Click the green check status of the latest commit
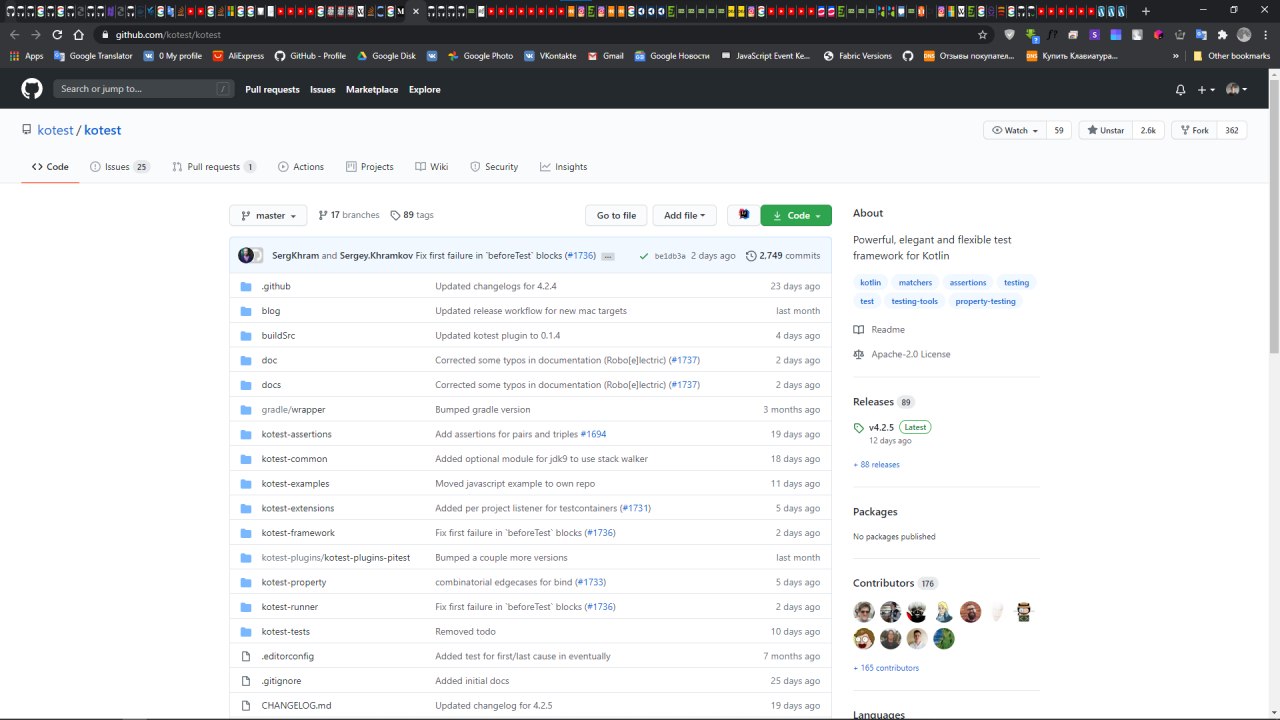The image size is (1280, 720). [643, 256]
